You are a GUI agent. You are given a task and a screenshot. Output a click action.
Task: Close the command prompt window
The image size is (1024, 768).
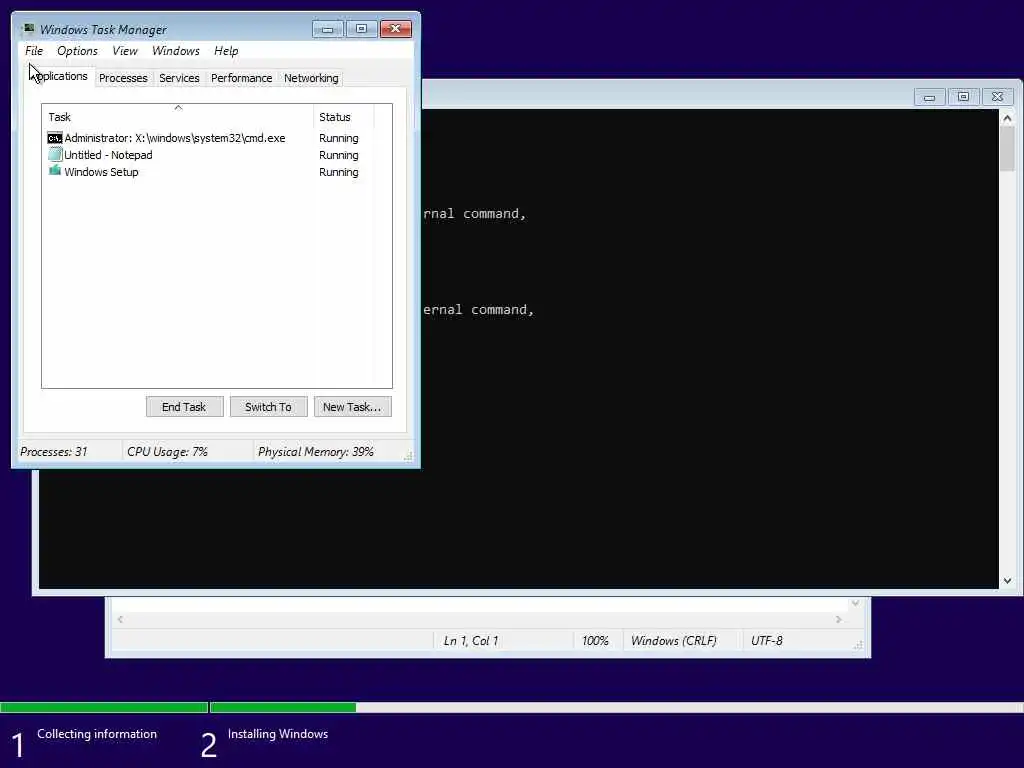pos(997,97)
